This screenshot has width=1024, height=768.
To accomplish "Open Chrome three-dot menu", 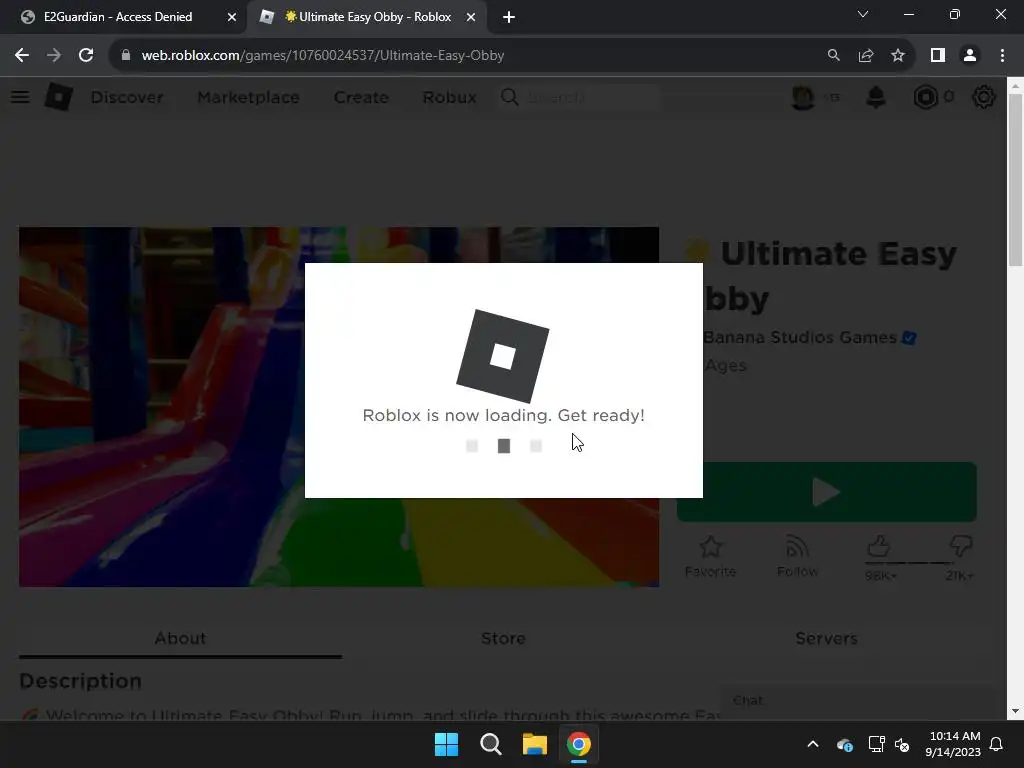I will pos(1002,56).
